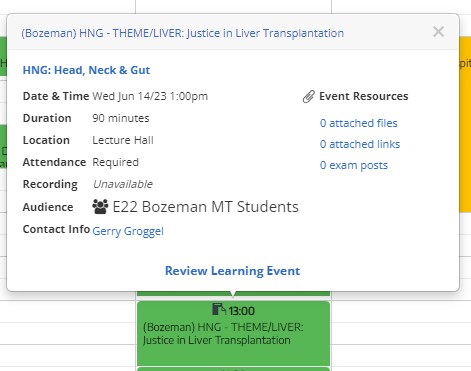471x371 pixels.
Task: Click the document icon beside 13:00
Action: [x=219, y=310]
